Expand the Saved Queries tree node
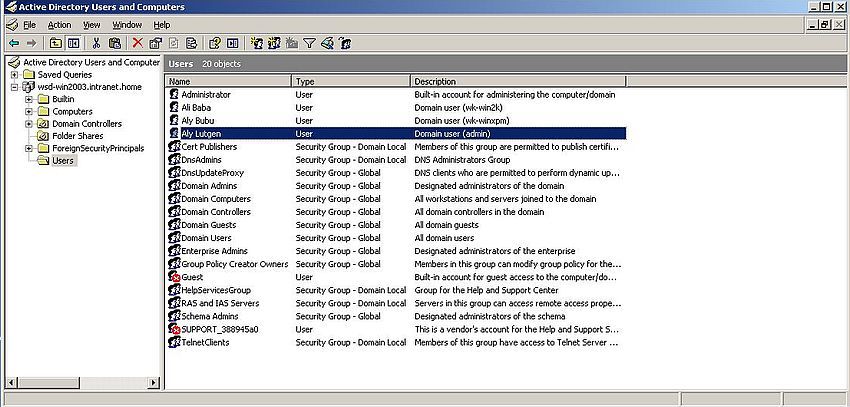Viewport: 850px width, 407px height. pos(14,74)
